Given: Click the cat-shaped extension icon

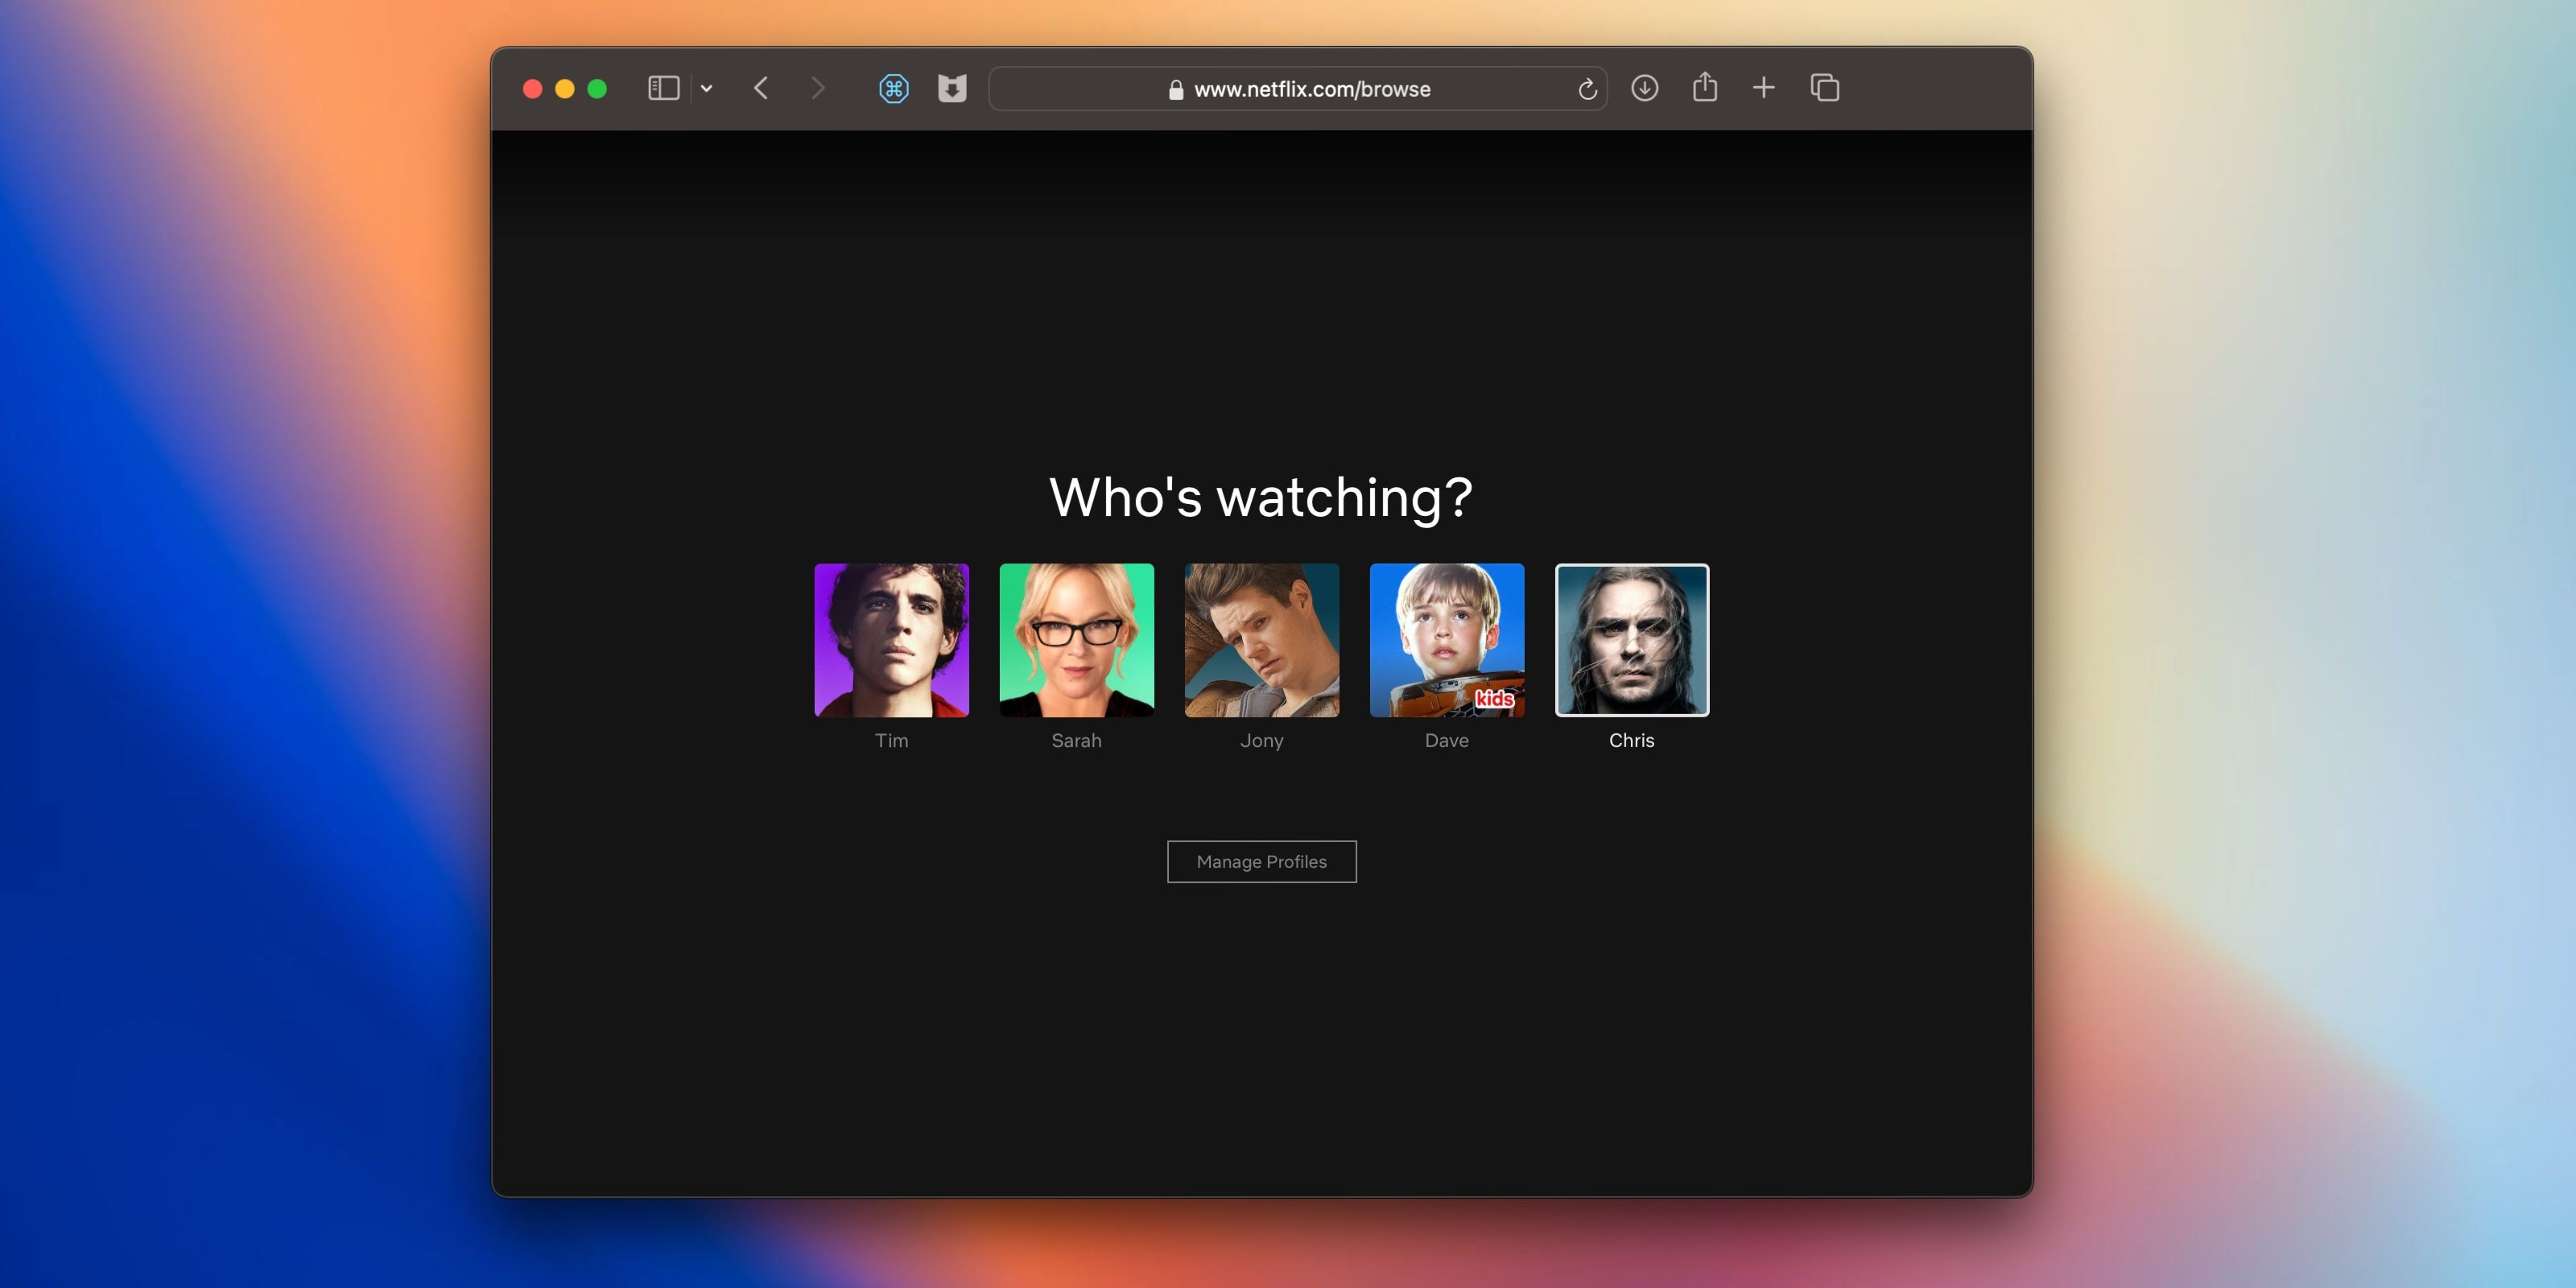Looking at the screenshot, I should coord(952,88).
